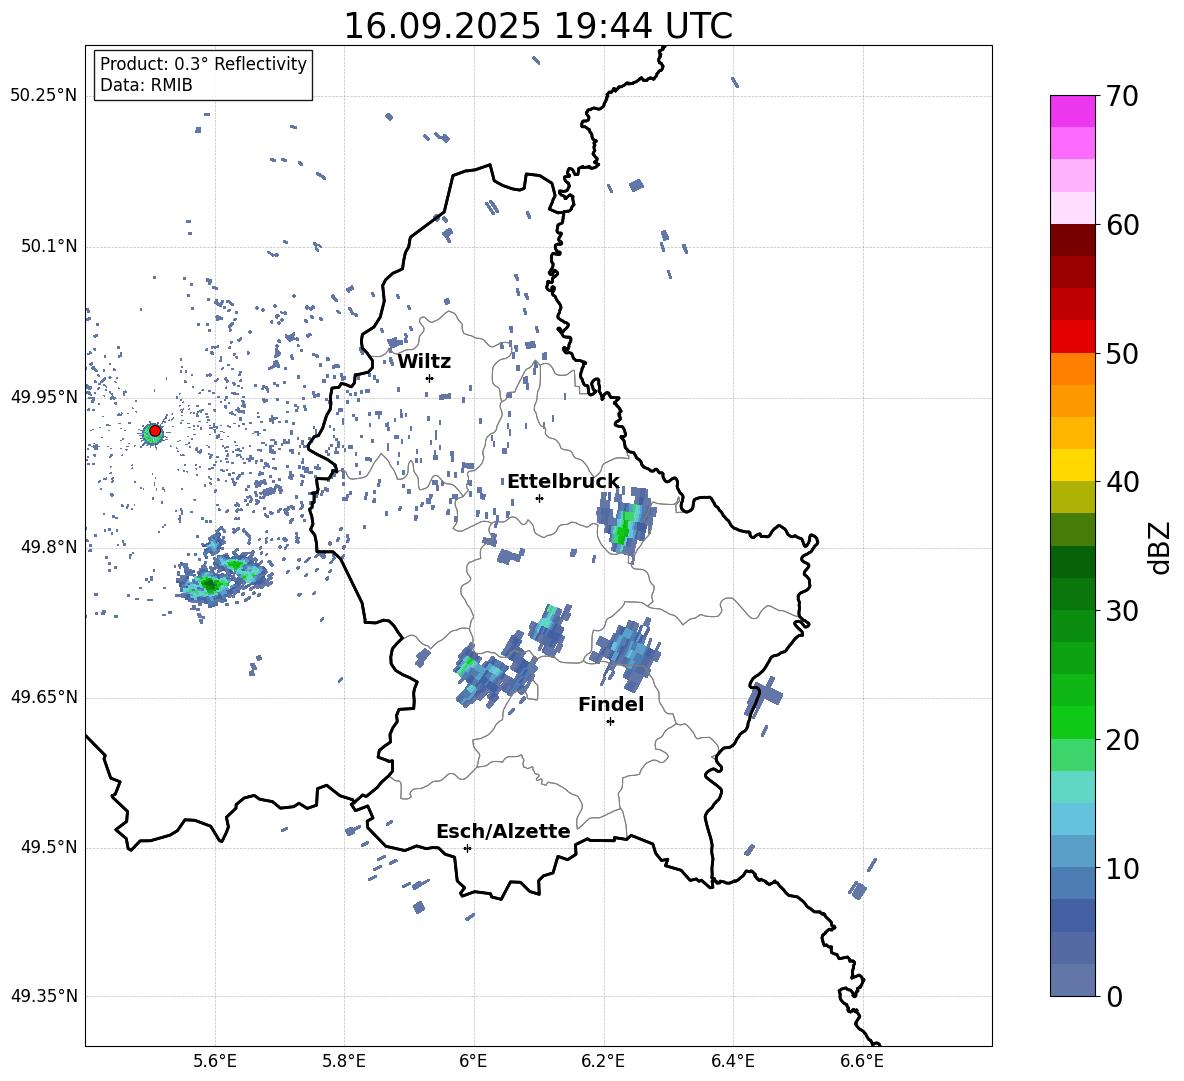Click the Findel city label
This screenshot has height=1081, width=1184.
click(611, 704)
